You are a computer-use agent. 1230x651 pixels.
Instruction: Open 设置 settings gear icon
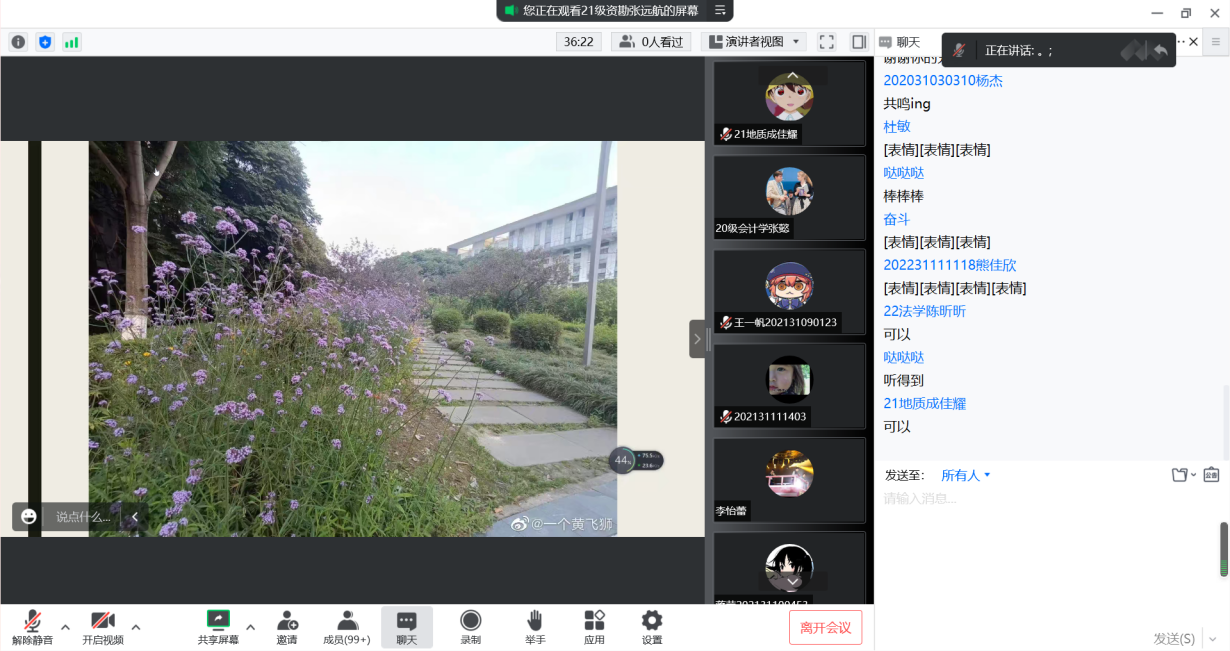[x=652, y=627]
